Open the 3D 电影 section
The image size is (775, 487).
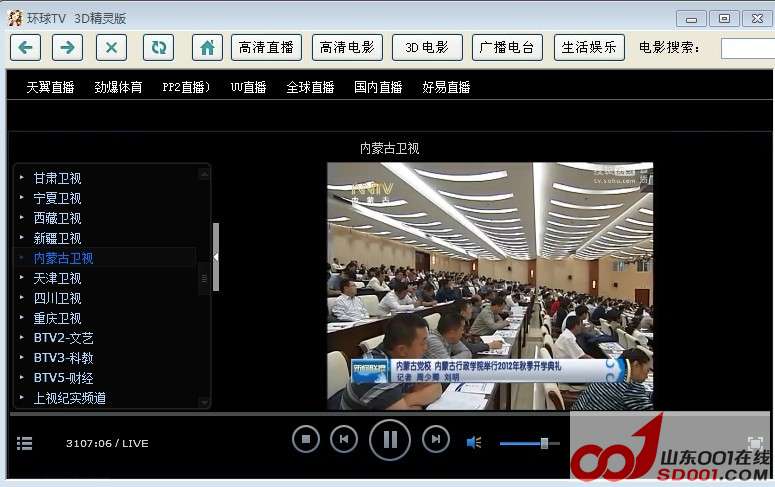[427, 47]
